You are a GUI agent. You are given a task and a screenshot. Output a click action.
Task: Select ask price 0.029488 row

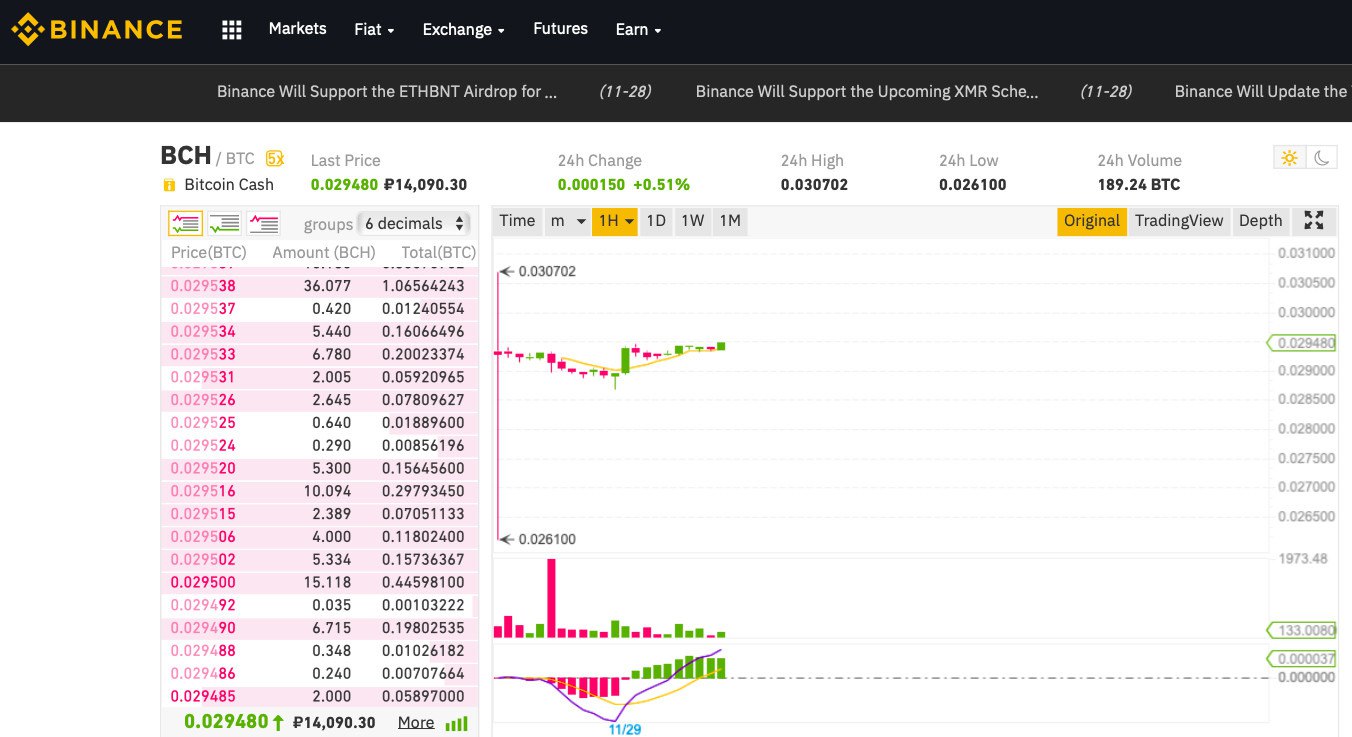point(320,651)
